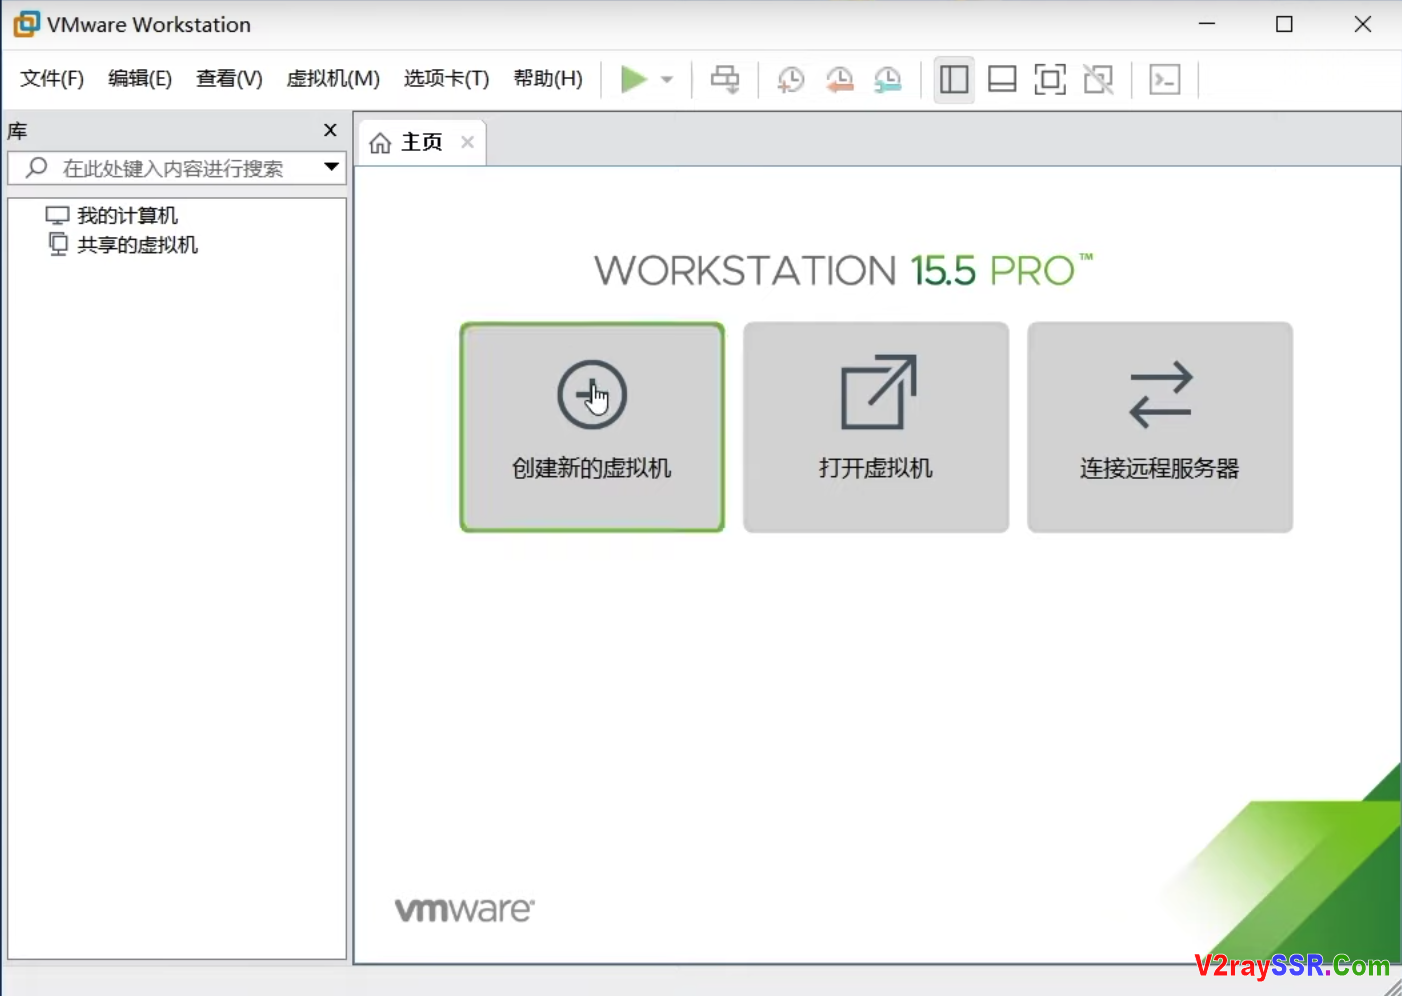Close the 主页 tab

click(x=466, y=142)
